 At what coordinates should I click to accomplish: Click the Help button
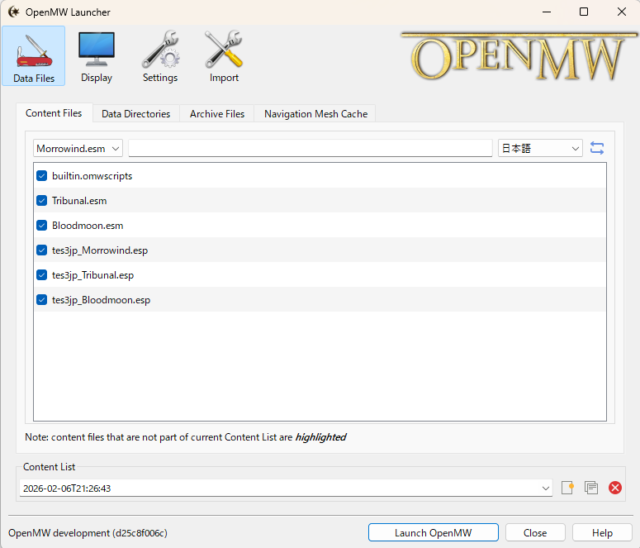602,532
